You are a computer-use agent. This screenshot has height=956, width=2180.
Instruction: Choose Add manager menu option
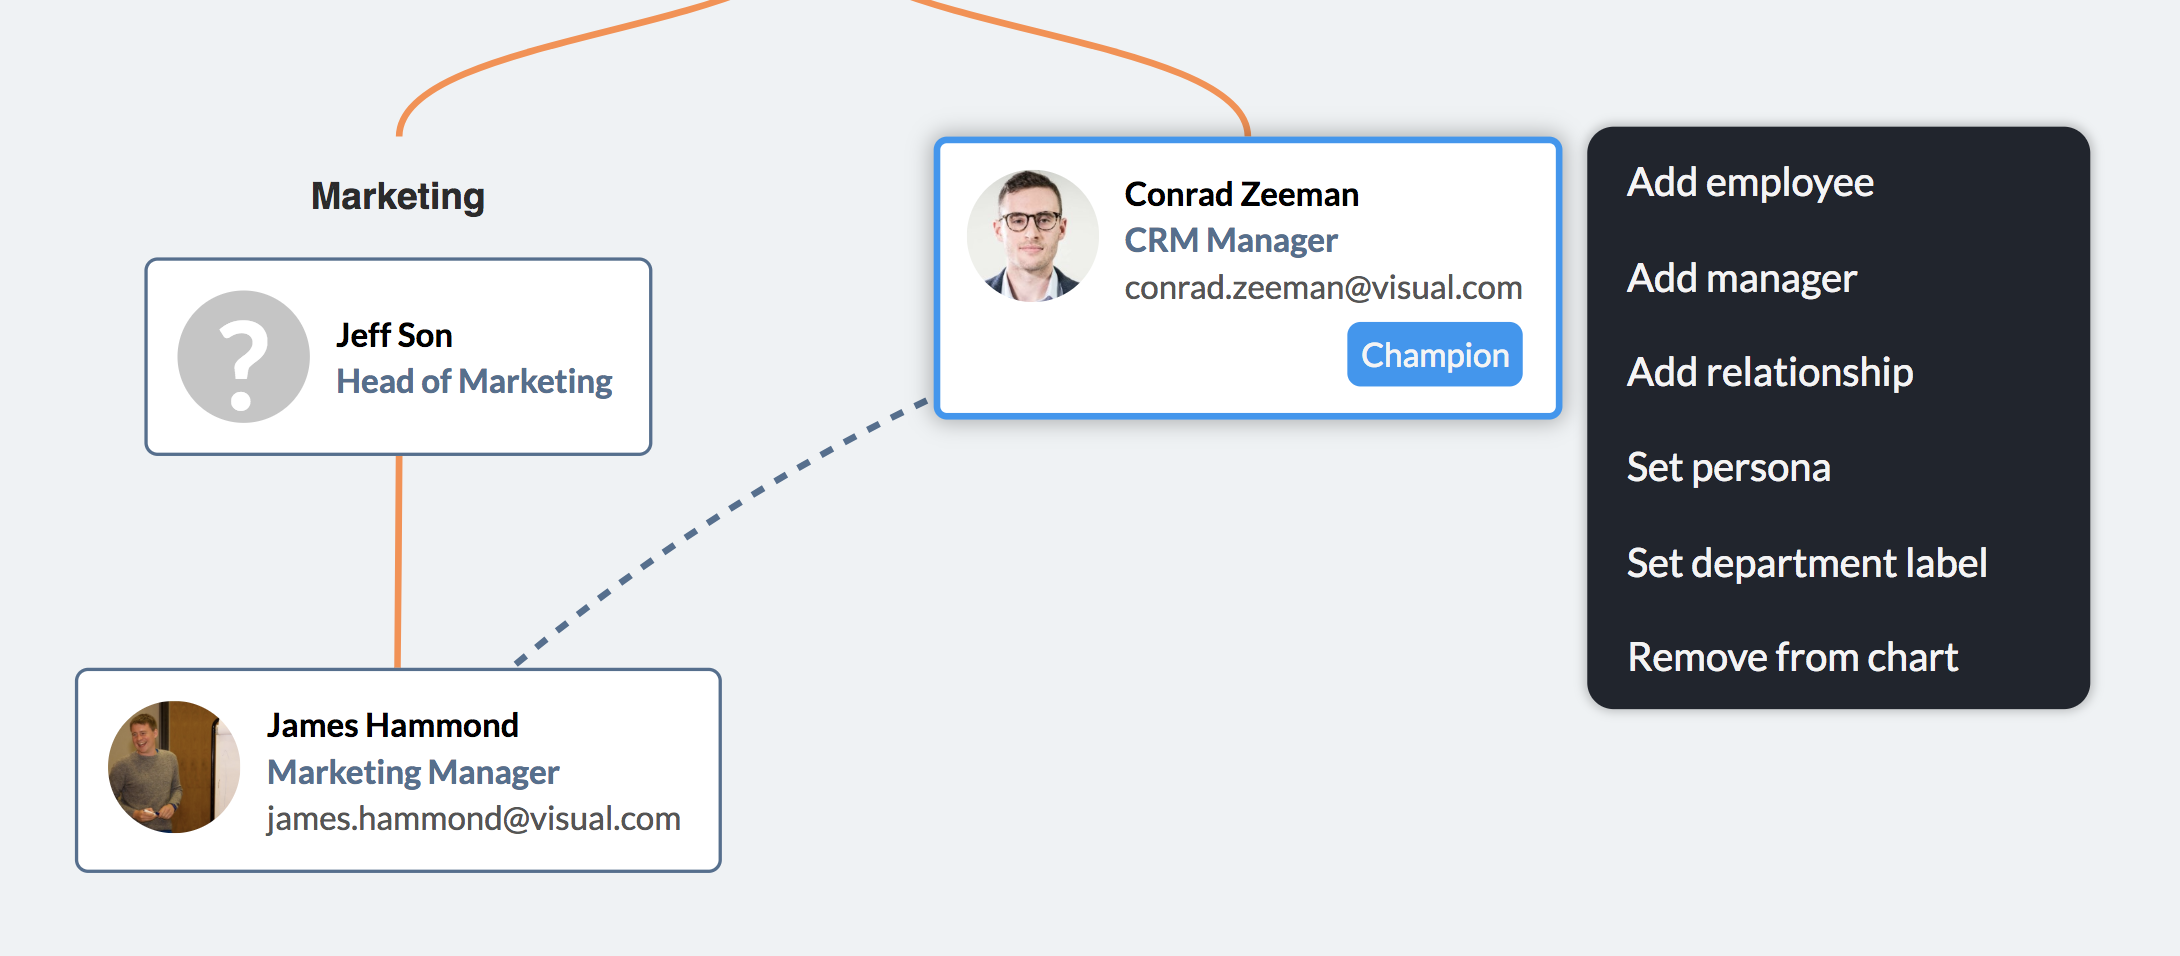tap(1741, 278)
